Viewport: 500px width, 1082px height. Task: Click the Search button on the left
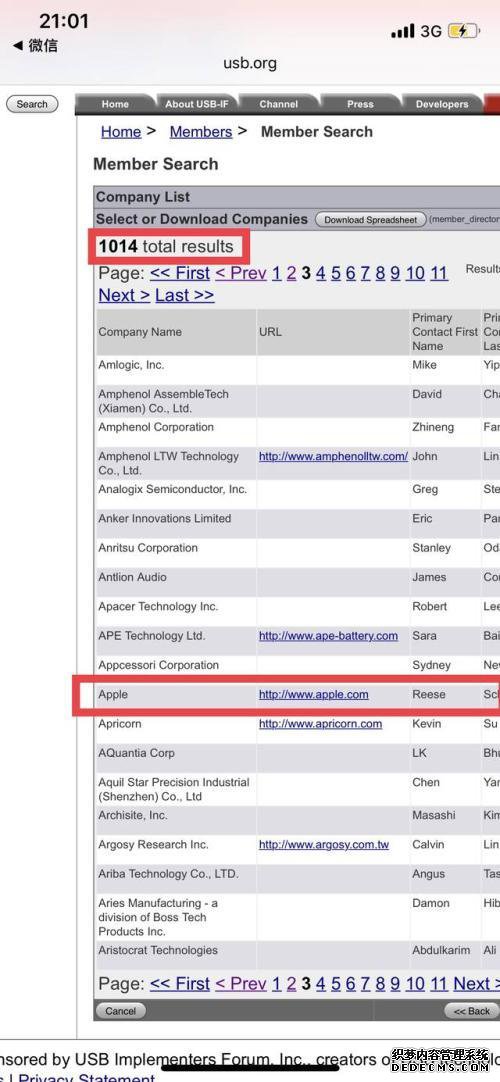pyautogui.click(x=32, y=104)
